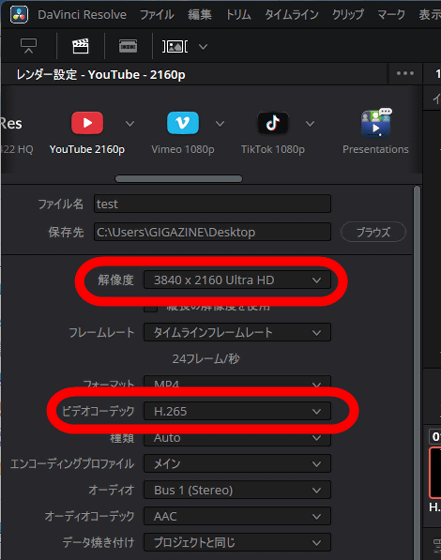The width and height of the screenshot is (441, 560).
Task: Select the YouTube 2160p preset icon
Action: pos(87,123)
